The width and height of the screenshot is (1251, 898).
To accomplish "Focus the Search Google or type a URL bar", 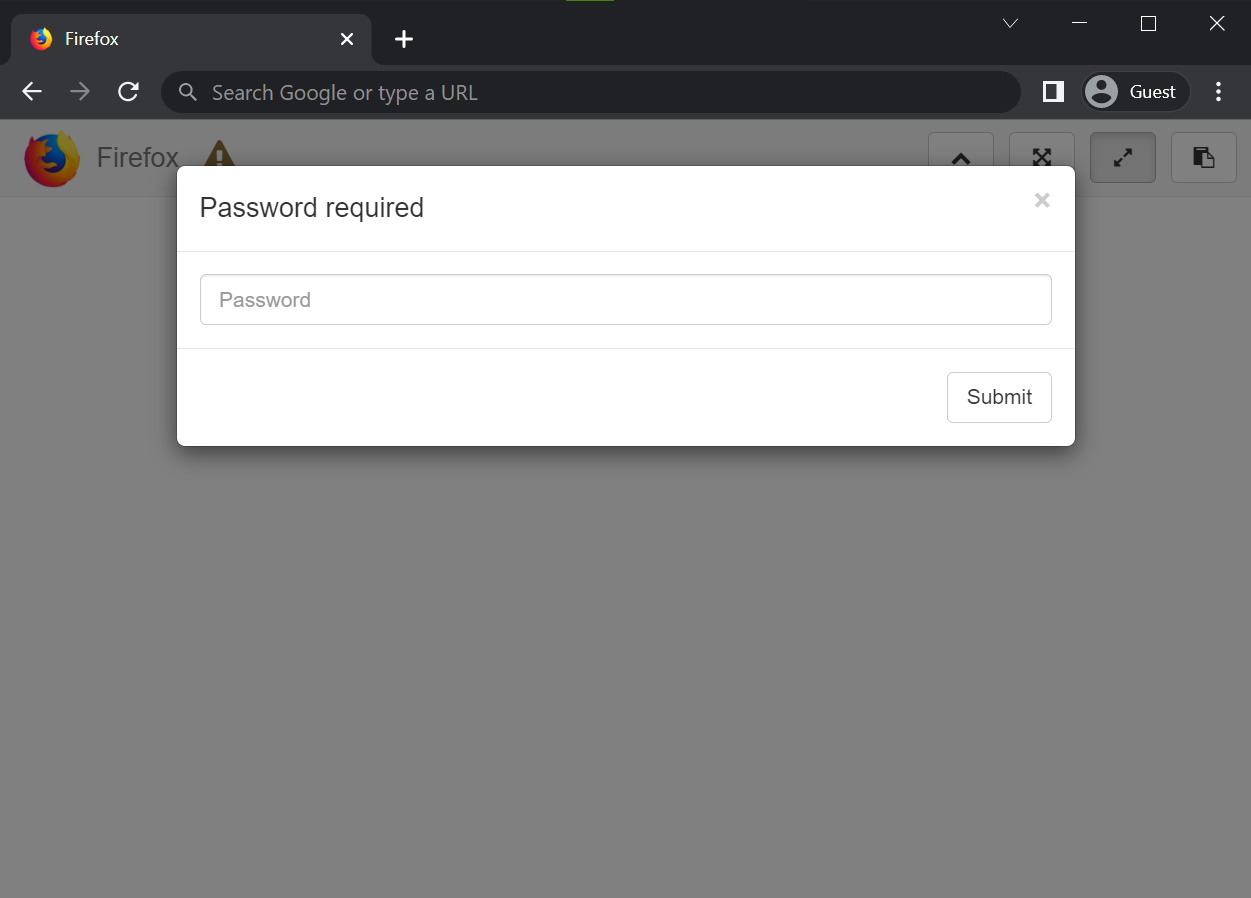I will click(590, 92).
